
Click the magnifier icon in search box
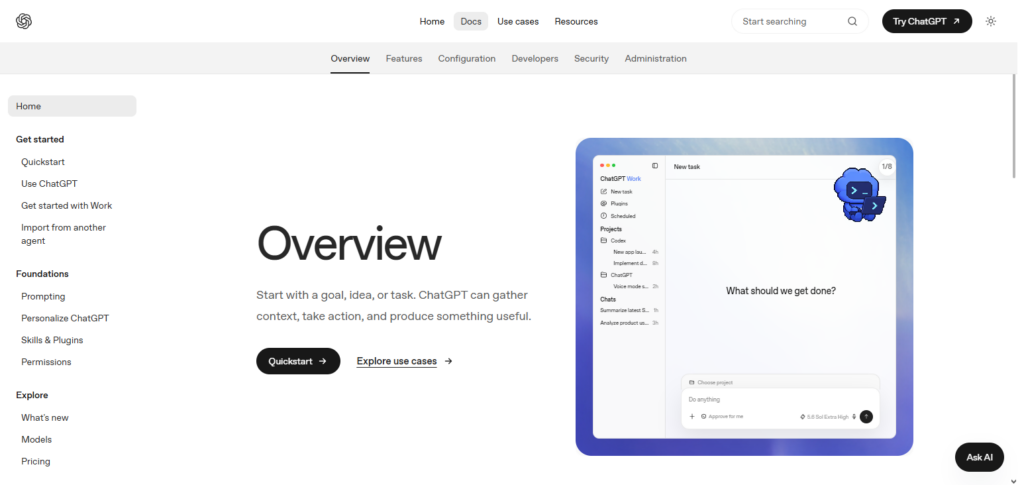pos(852,21)
